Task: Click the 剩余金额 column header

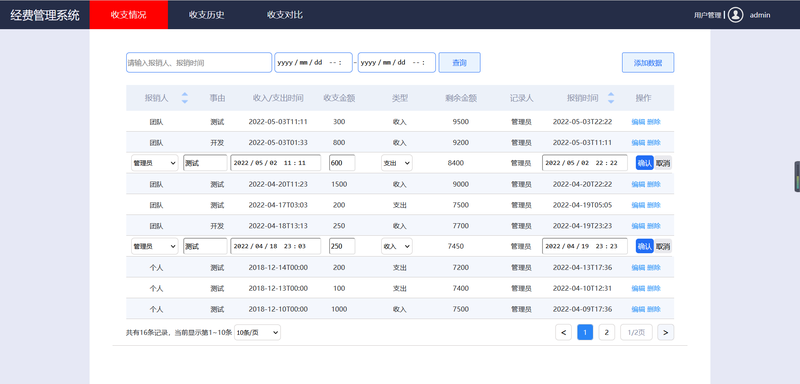Action: tap(461, 98)
